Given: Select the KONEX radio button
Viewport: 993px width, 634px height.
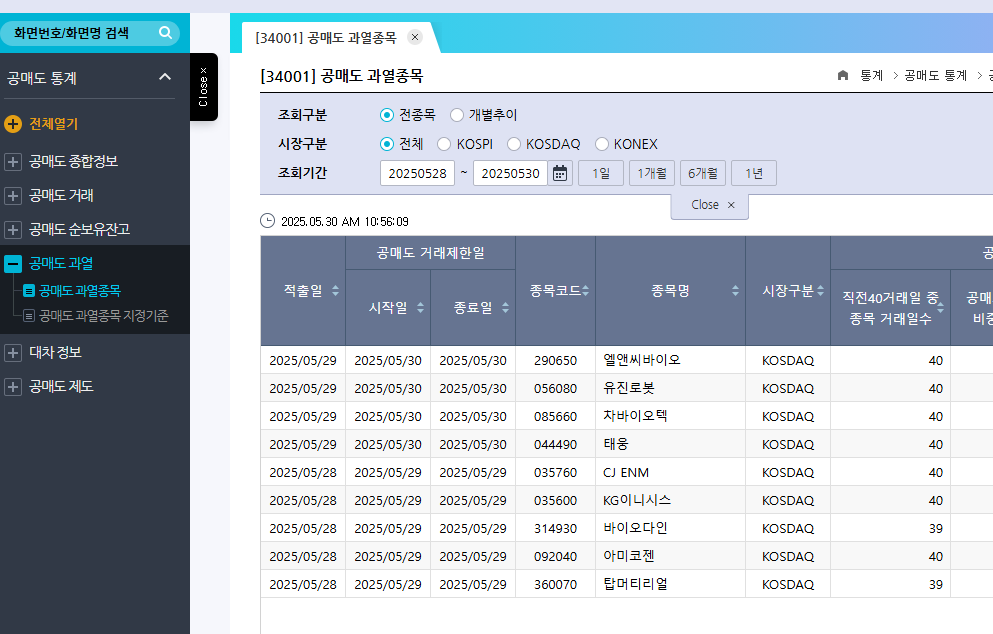Looking at the screenshot, I should tap(602, 144).
